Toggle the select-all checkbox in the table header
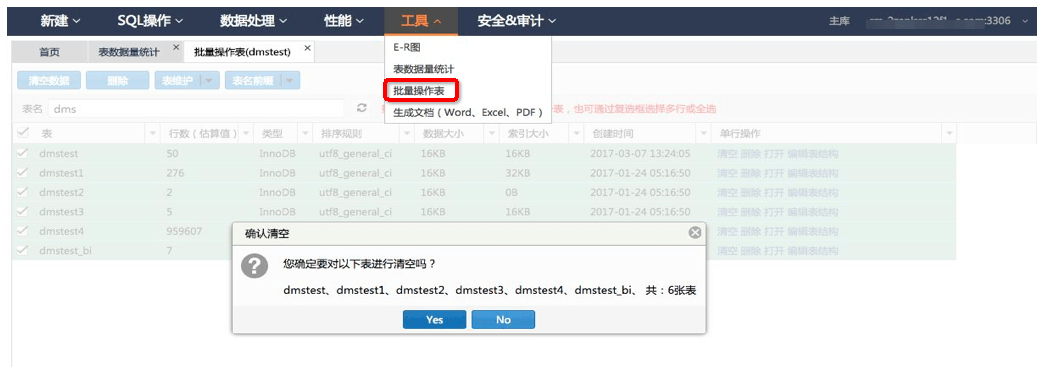The height and width of the screenshot is (374, 1043). (x=23, y=133)
